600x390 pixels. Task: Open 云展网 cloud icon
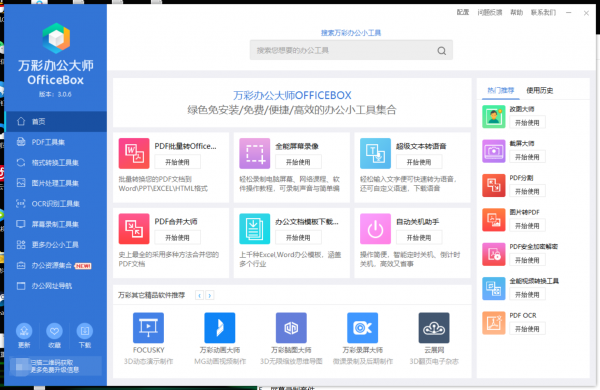434,328
